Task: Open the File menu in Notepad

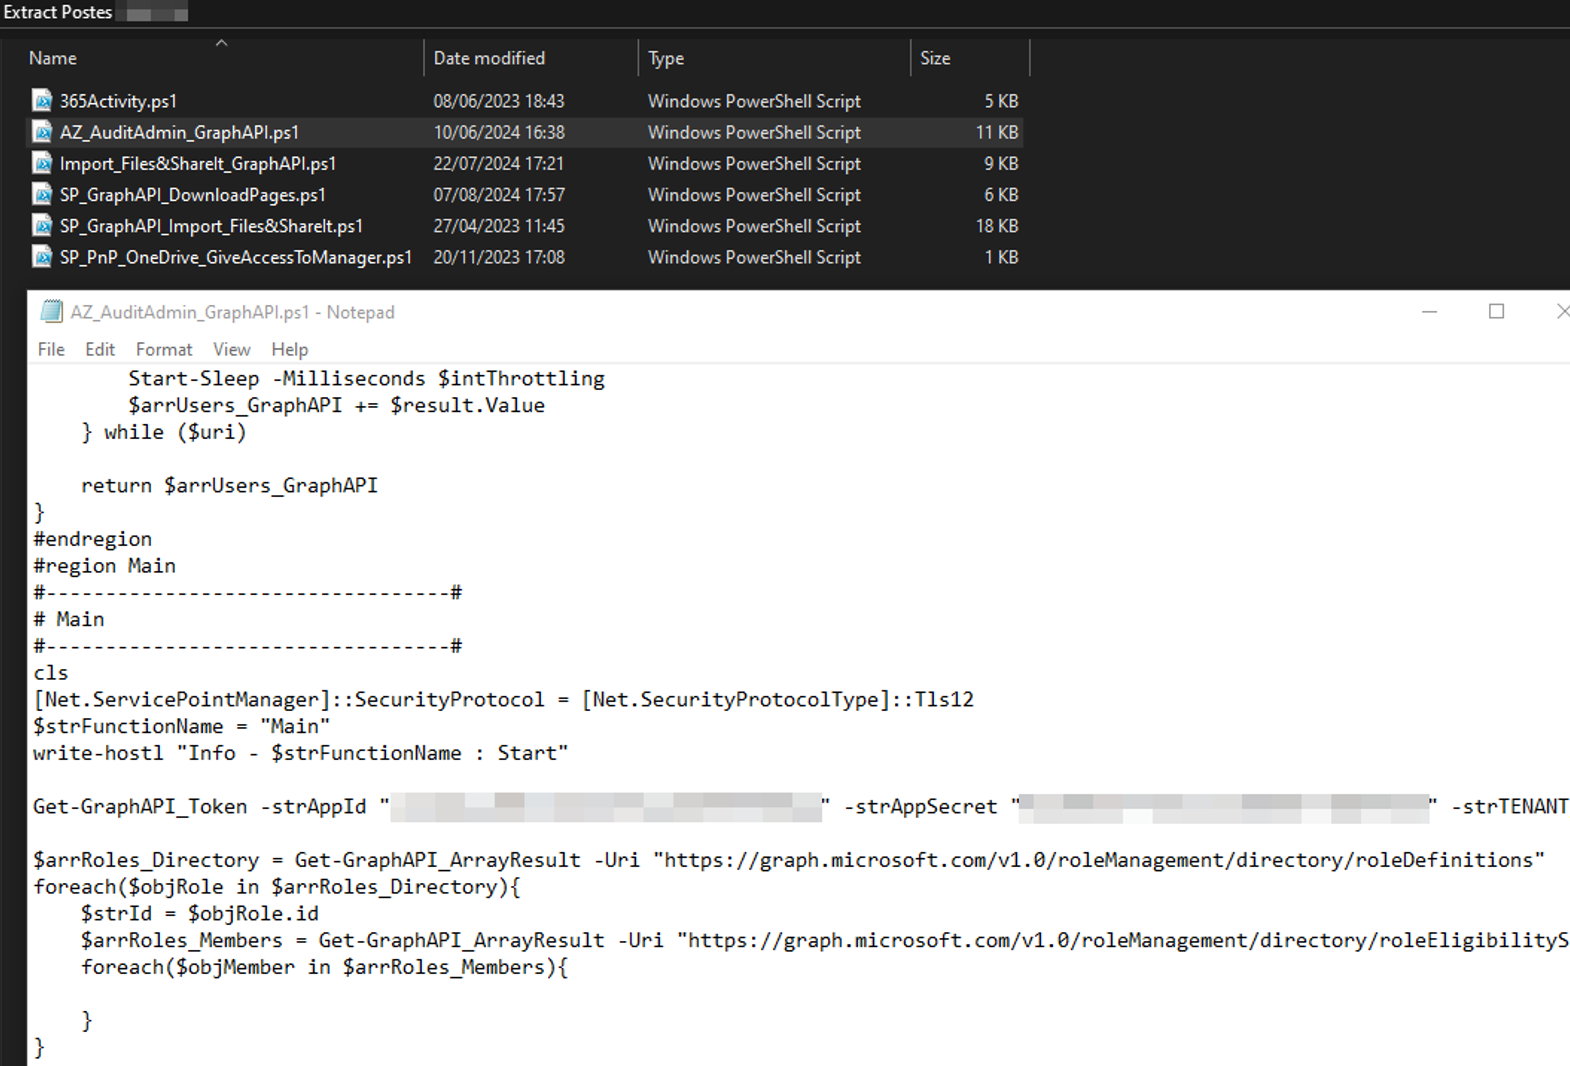Action: click(51, 349)
